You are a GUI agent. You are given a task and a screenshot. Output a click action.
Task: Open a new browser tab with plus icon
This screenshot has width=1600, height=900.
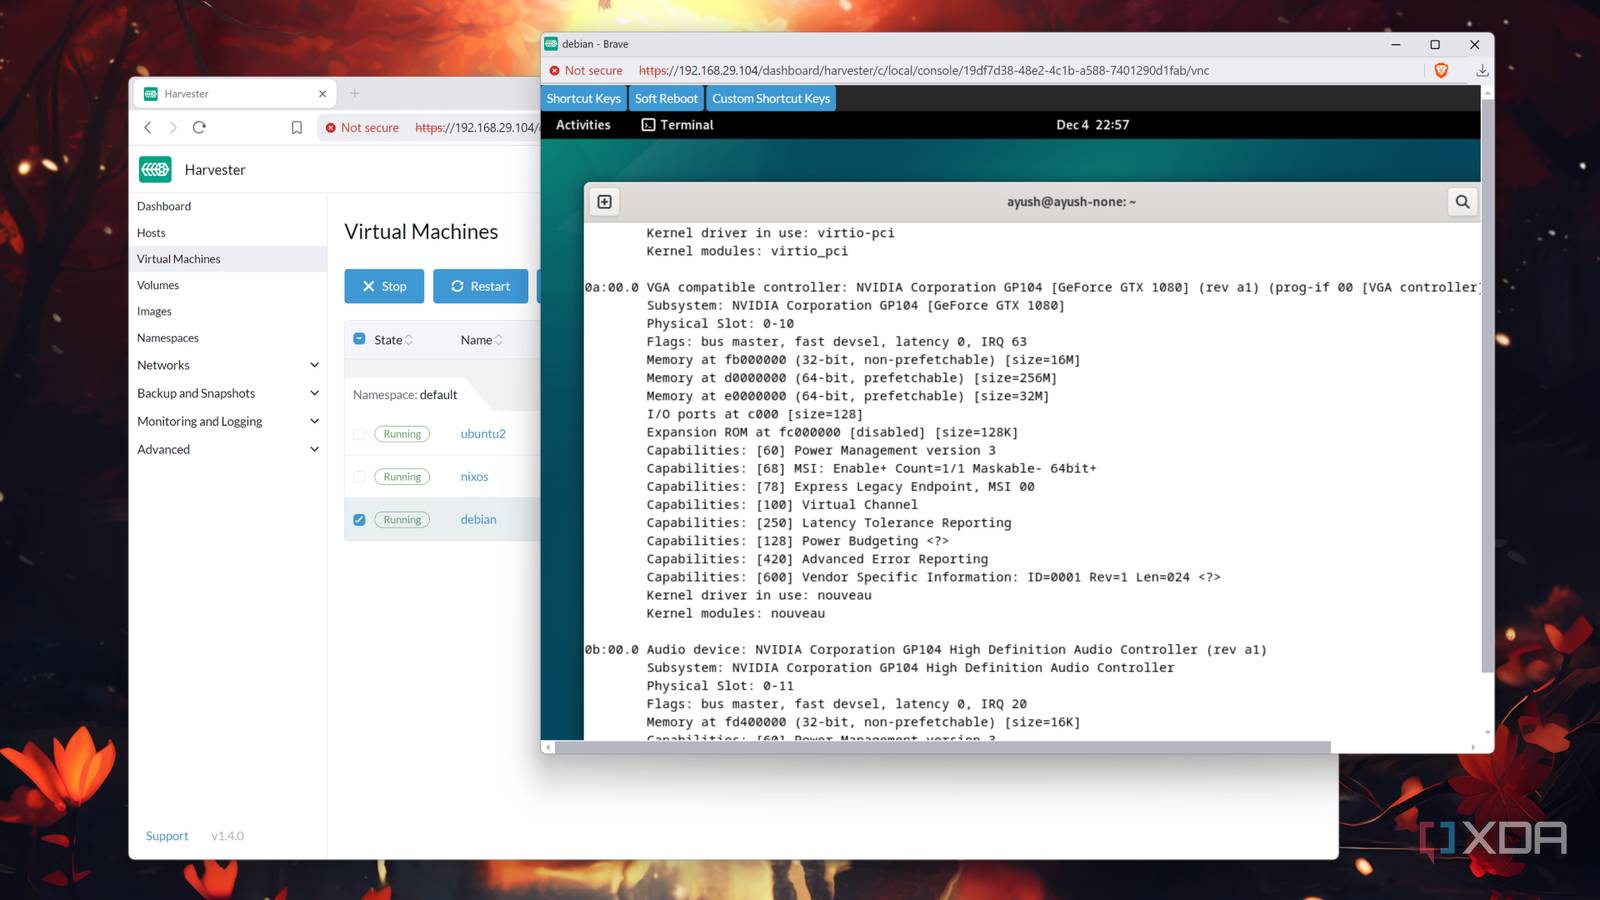(354, 93)
